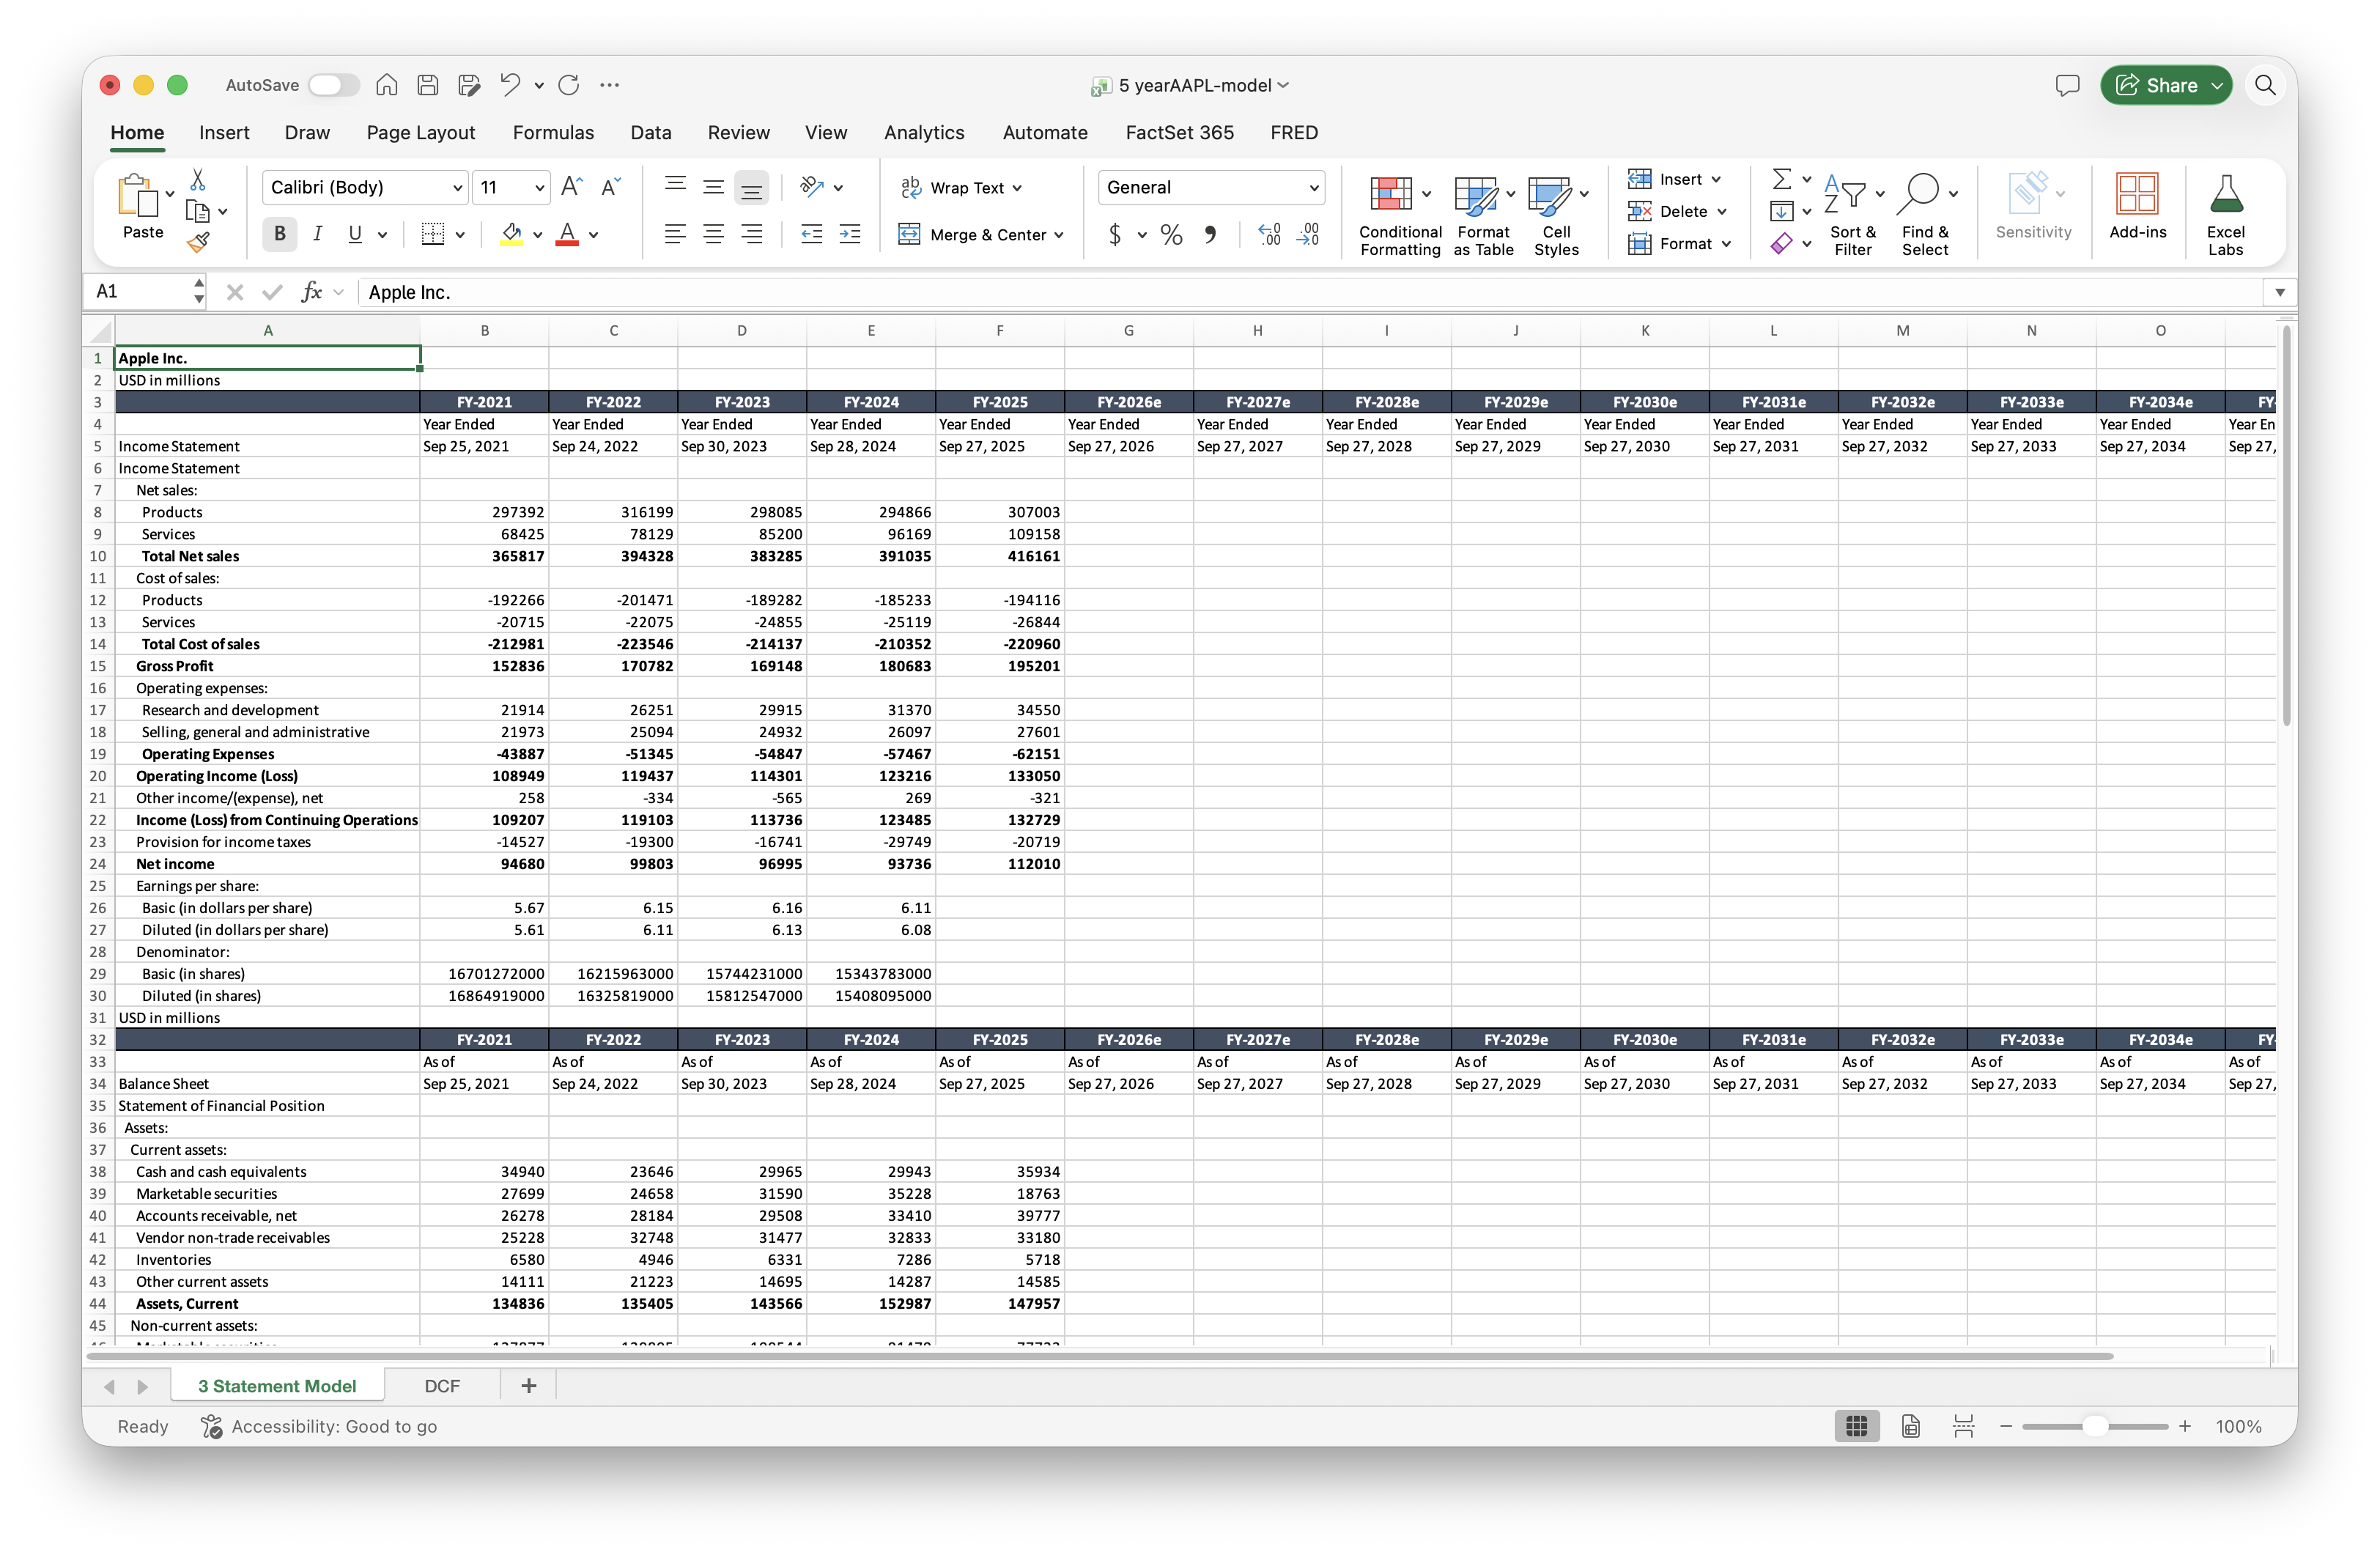Viewport: 2380px width, 1555px height.
Task: Expand the formula bar chevron
Action: (2280, 292)
